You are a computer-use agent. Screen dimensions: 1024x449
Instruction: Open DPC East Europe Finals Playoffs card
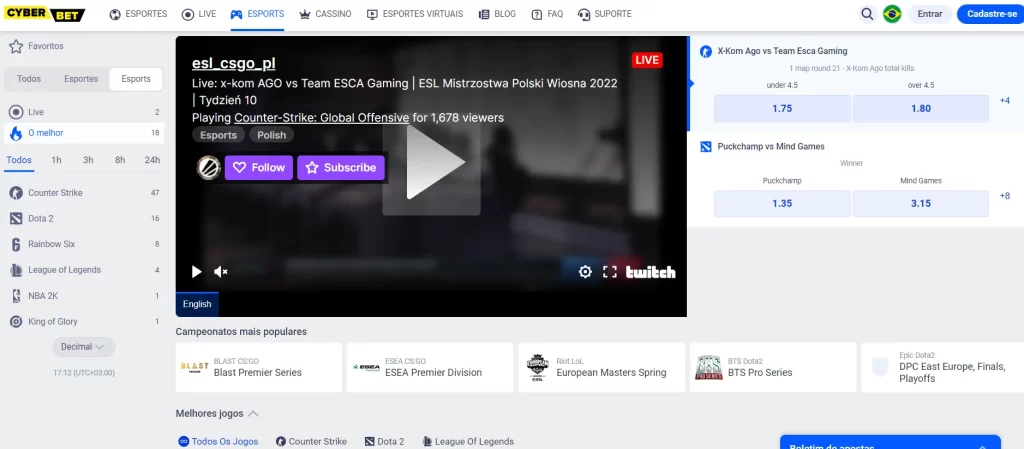tap(943, 367)
